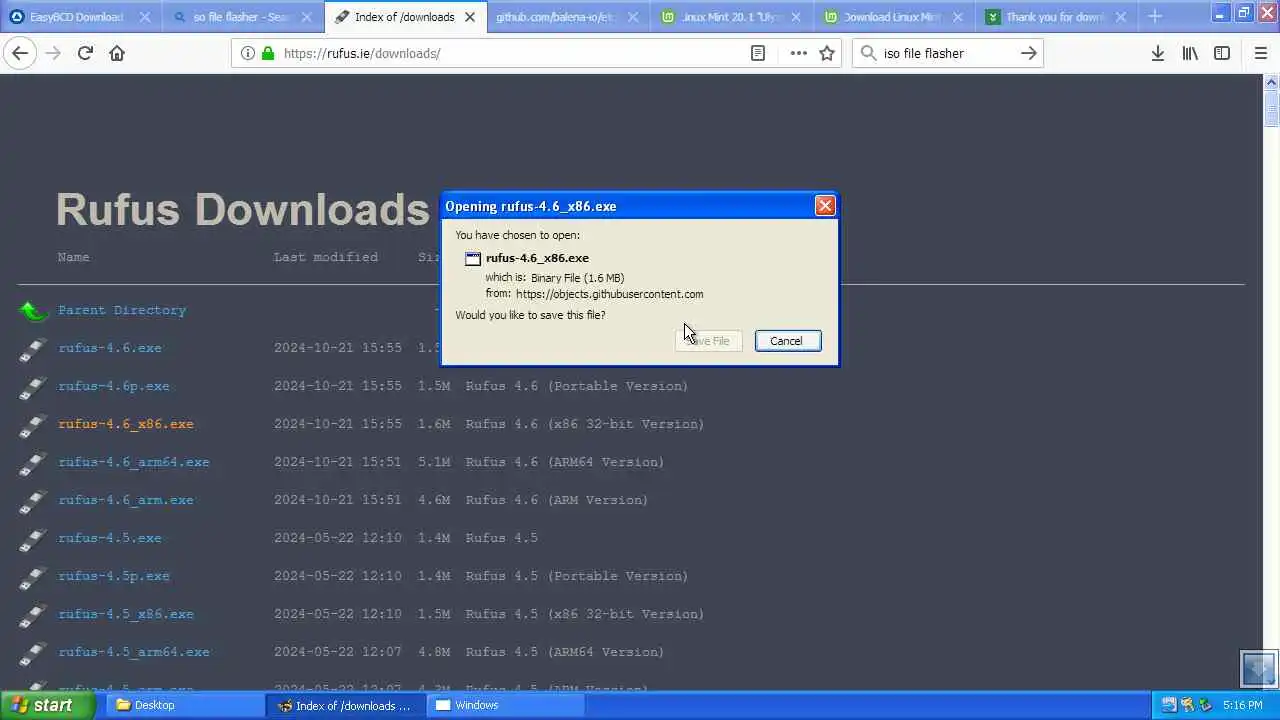Image resolution: width=1280 pixels, height=720 pixels.
Task: Switch to Thank you for downloading tab
Action: tap(1054, 17)
